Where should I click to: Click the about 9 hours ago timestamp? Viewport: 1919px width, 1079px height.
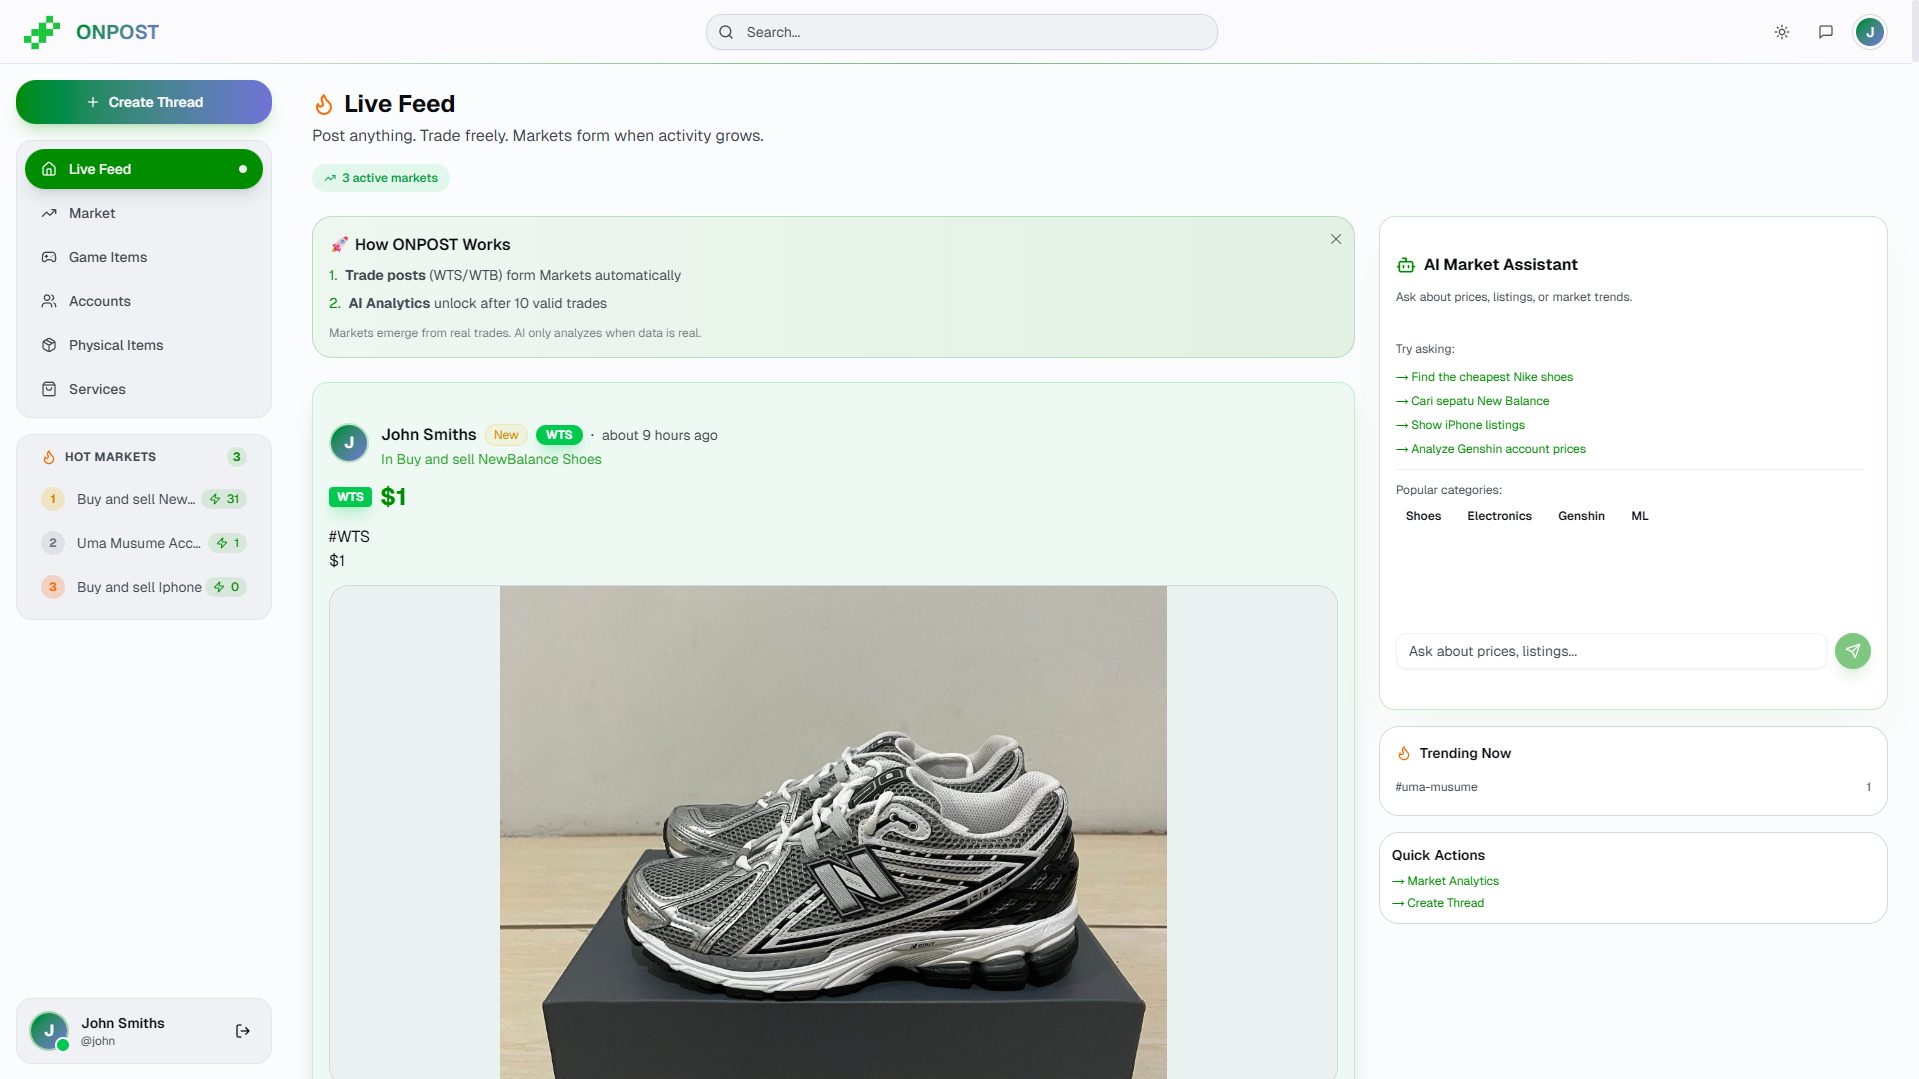660,435
